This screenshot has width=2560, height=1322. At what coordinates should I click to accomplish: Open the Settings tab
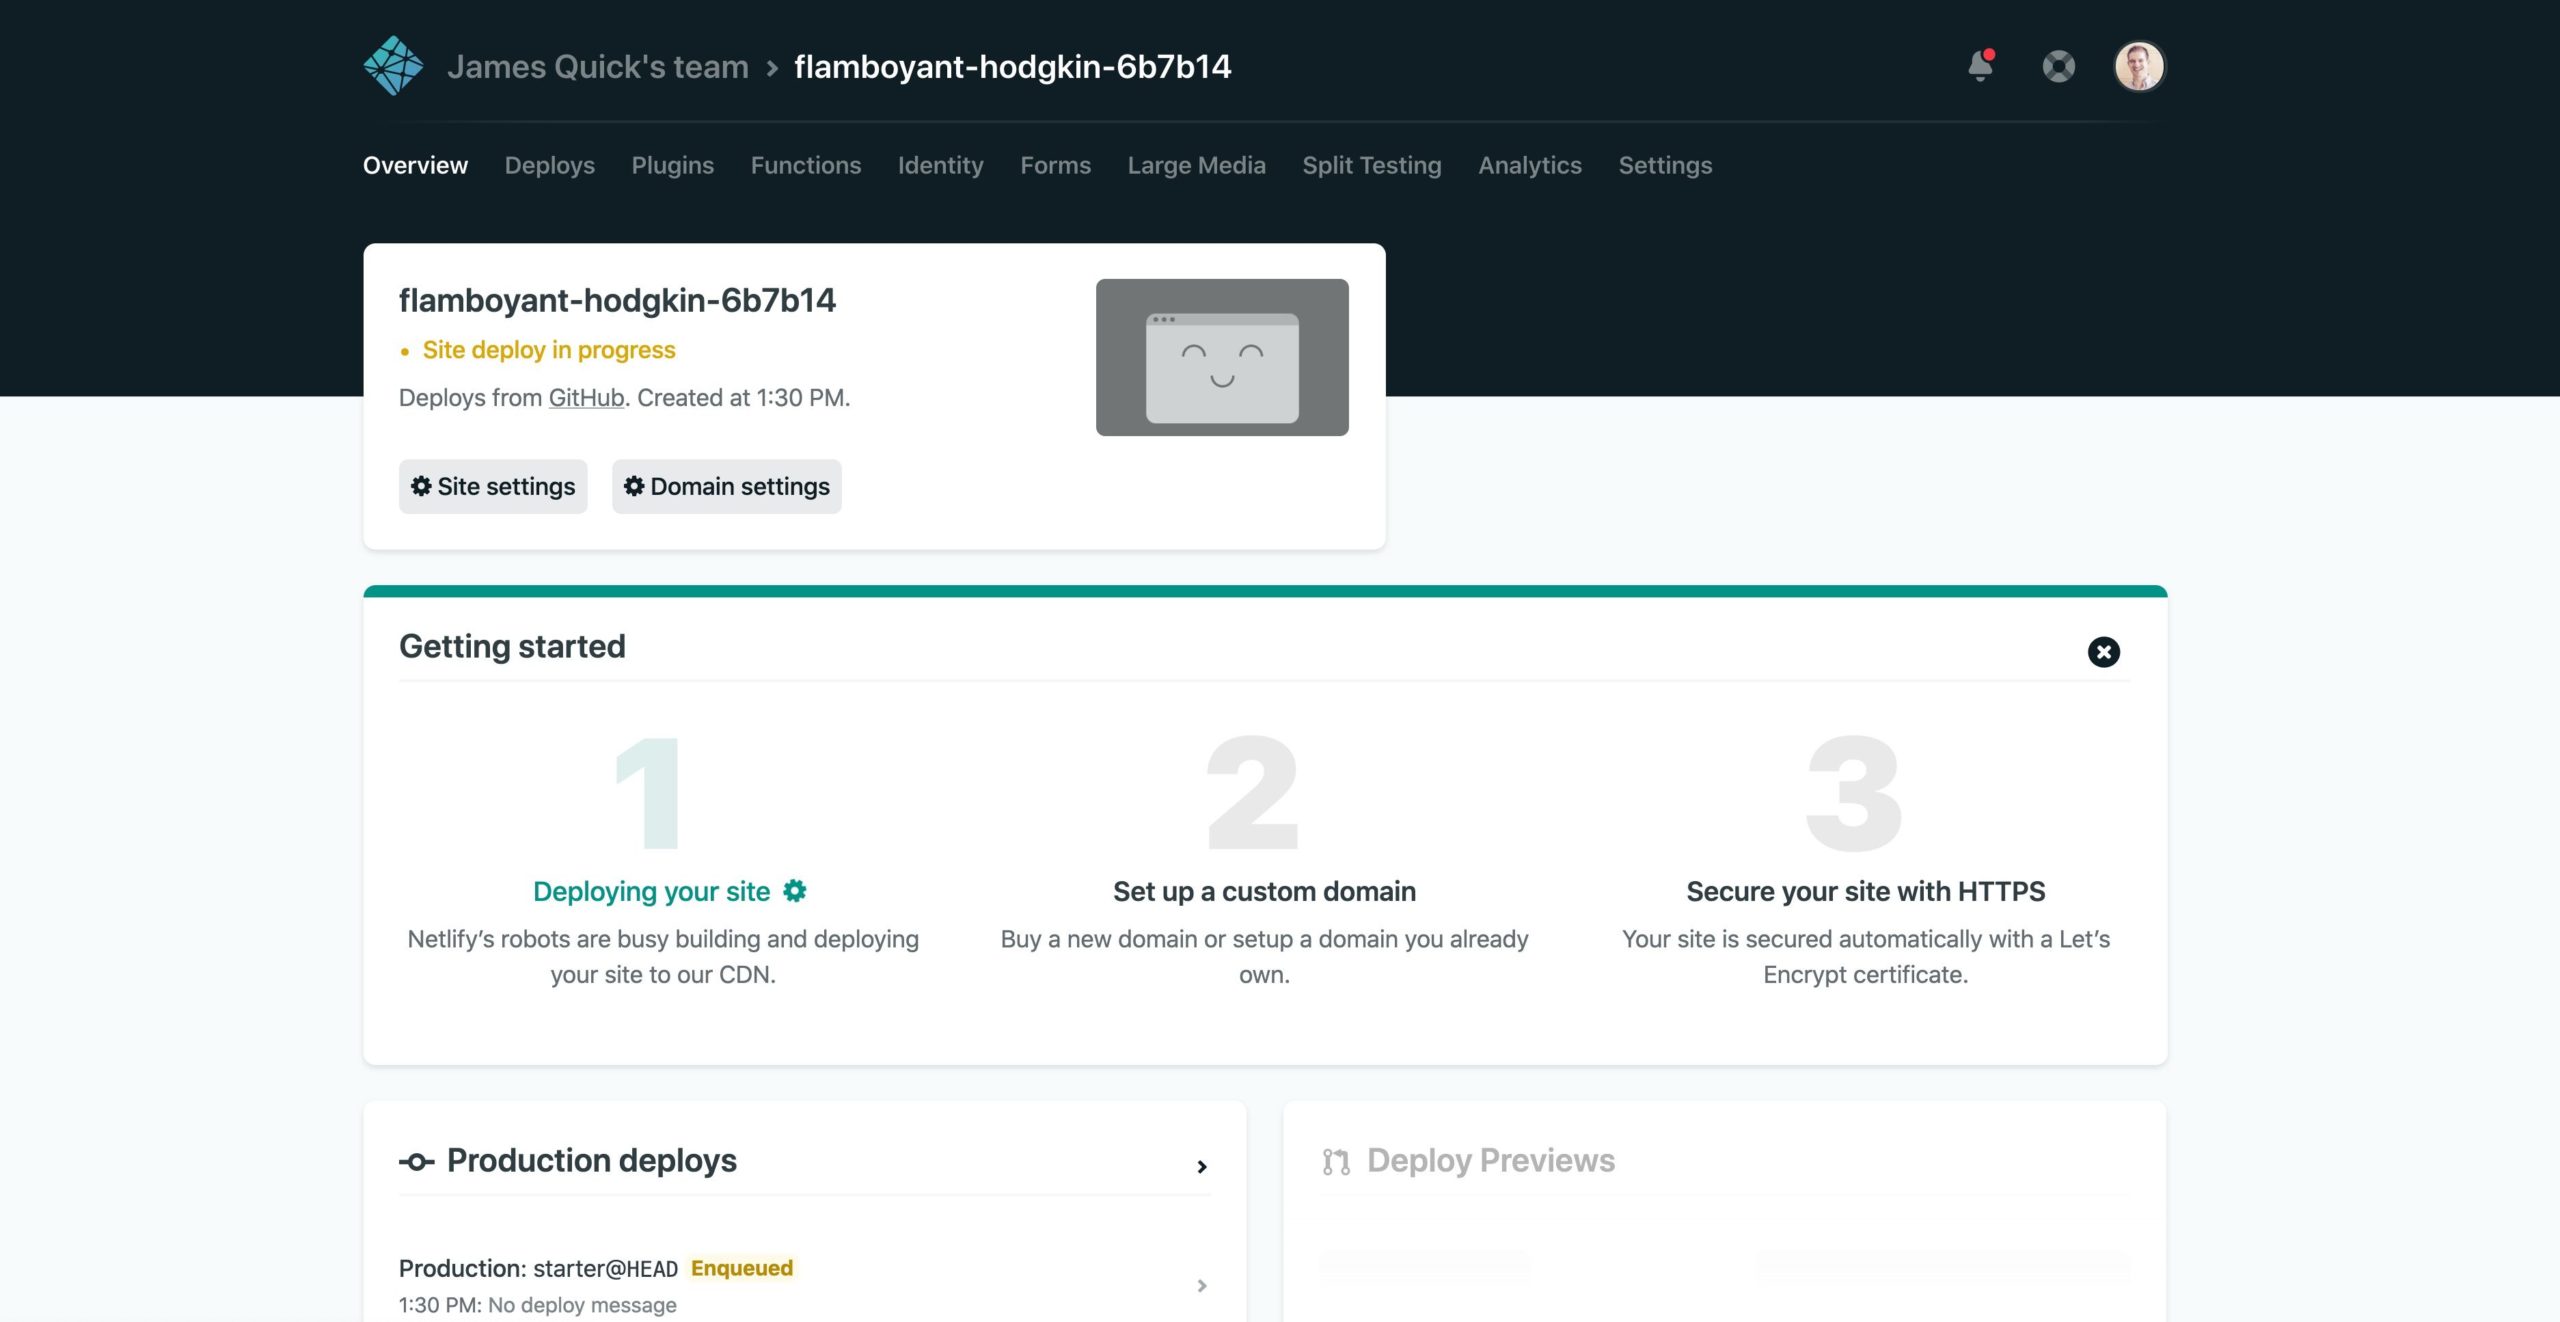pyautogui.click(x=1665, y=165)
